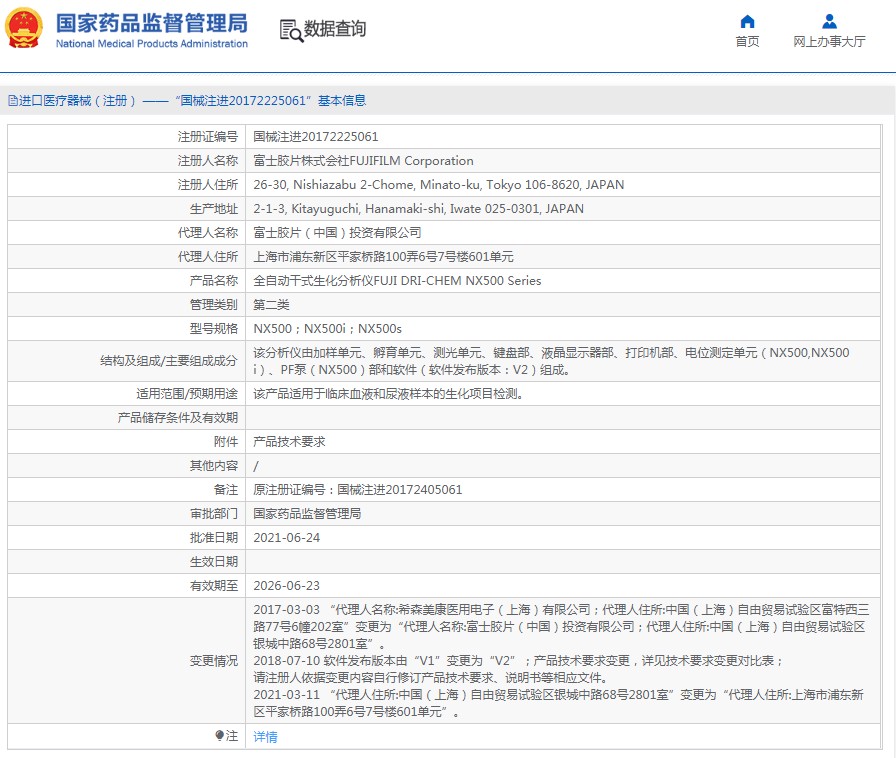
Task: Select the Nishiazabu Tokyo address value
Action: point(438,185)
